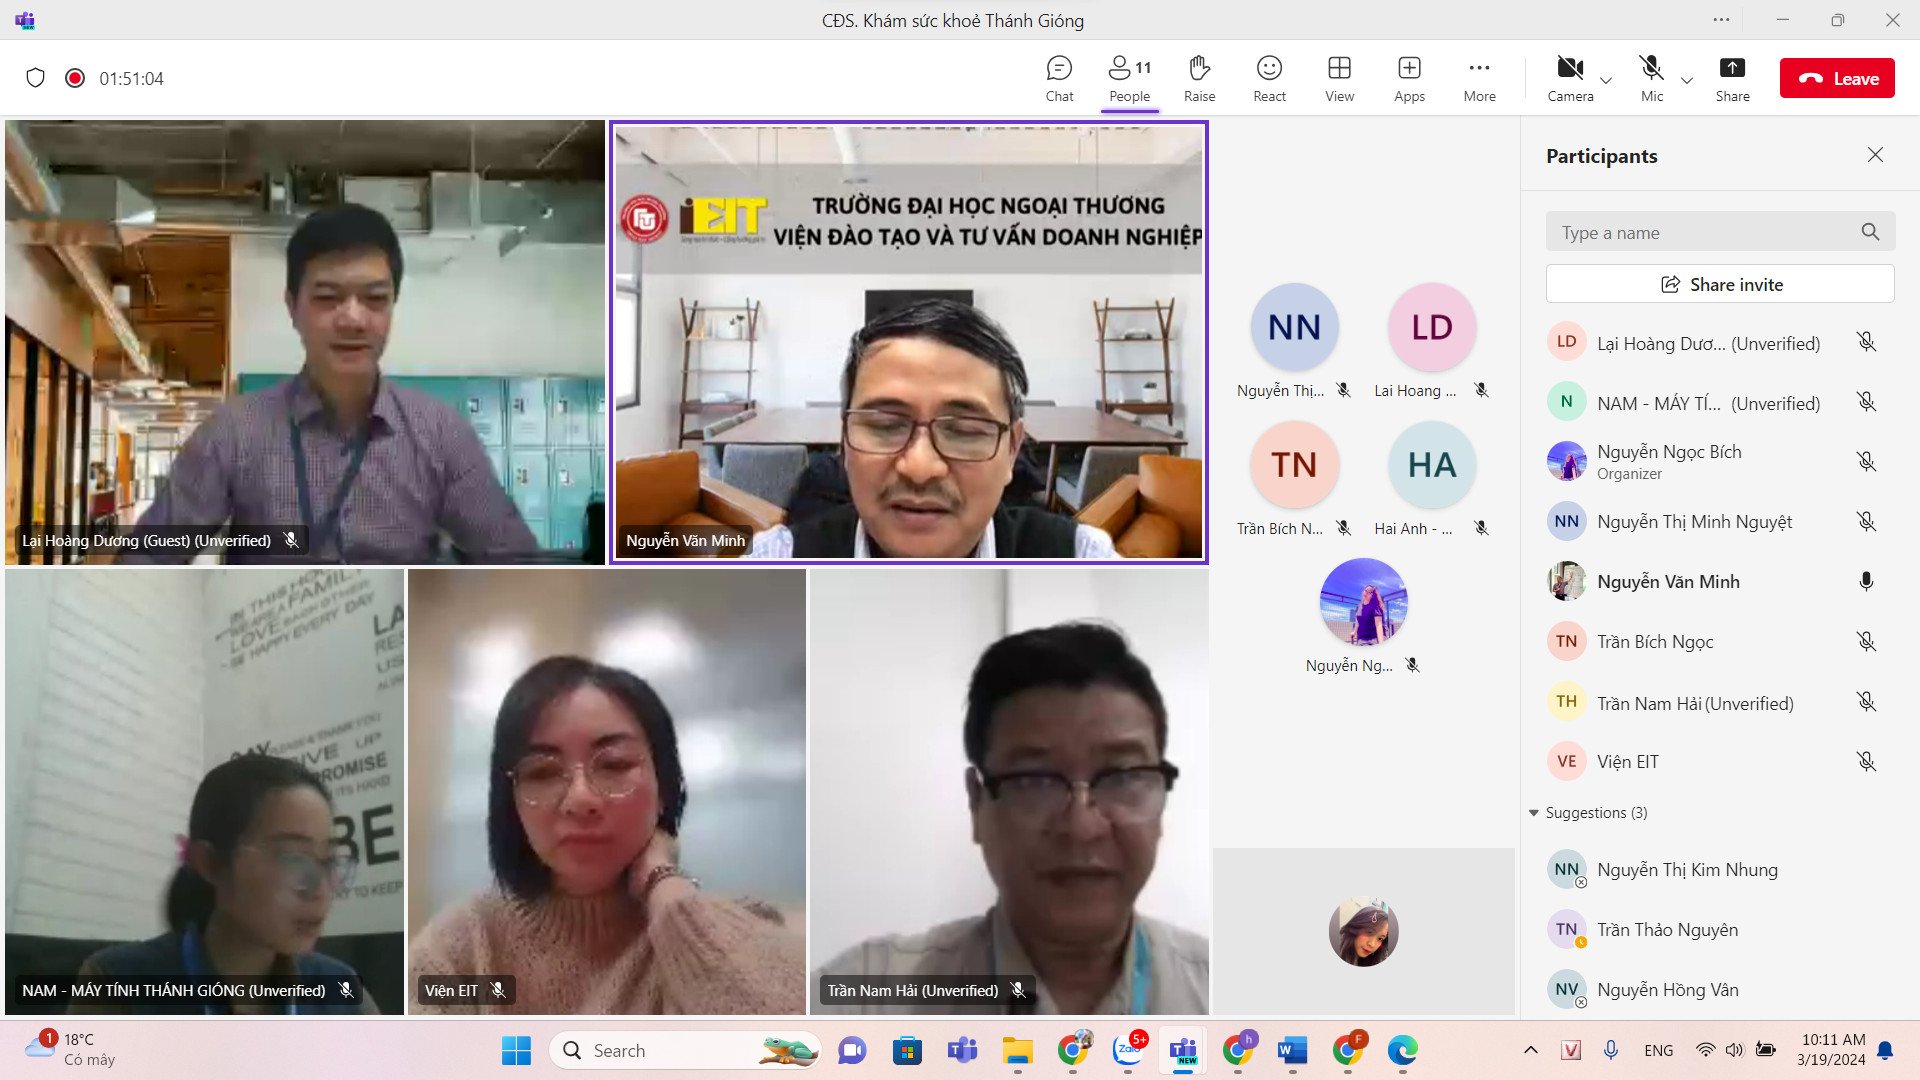Expand the Mic options dropdown arrow
Image resolution: width=1920 pixels, height=1080 pixels.
coord(1687,80)
